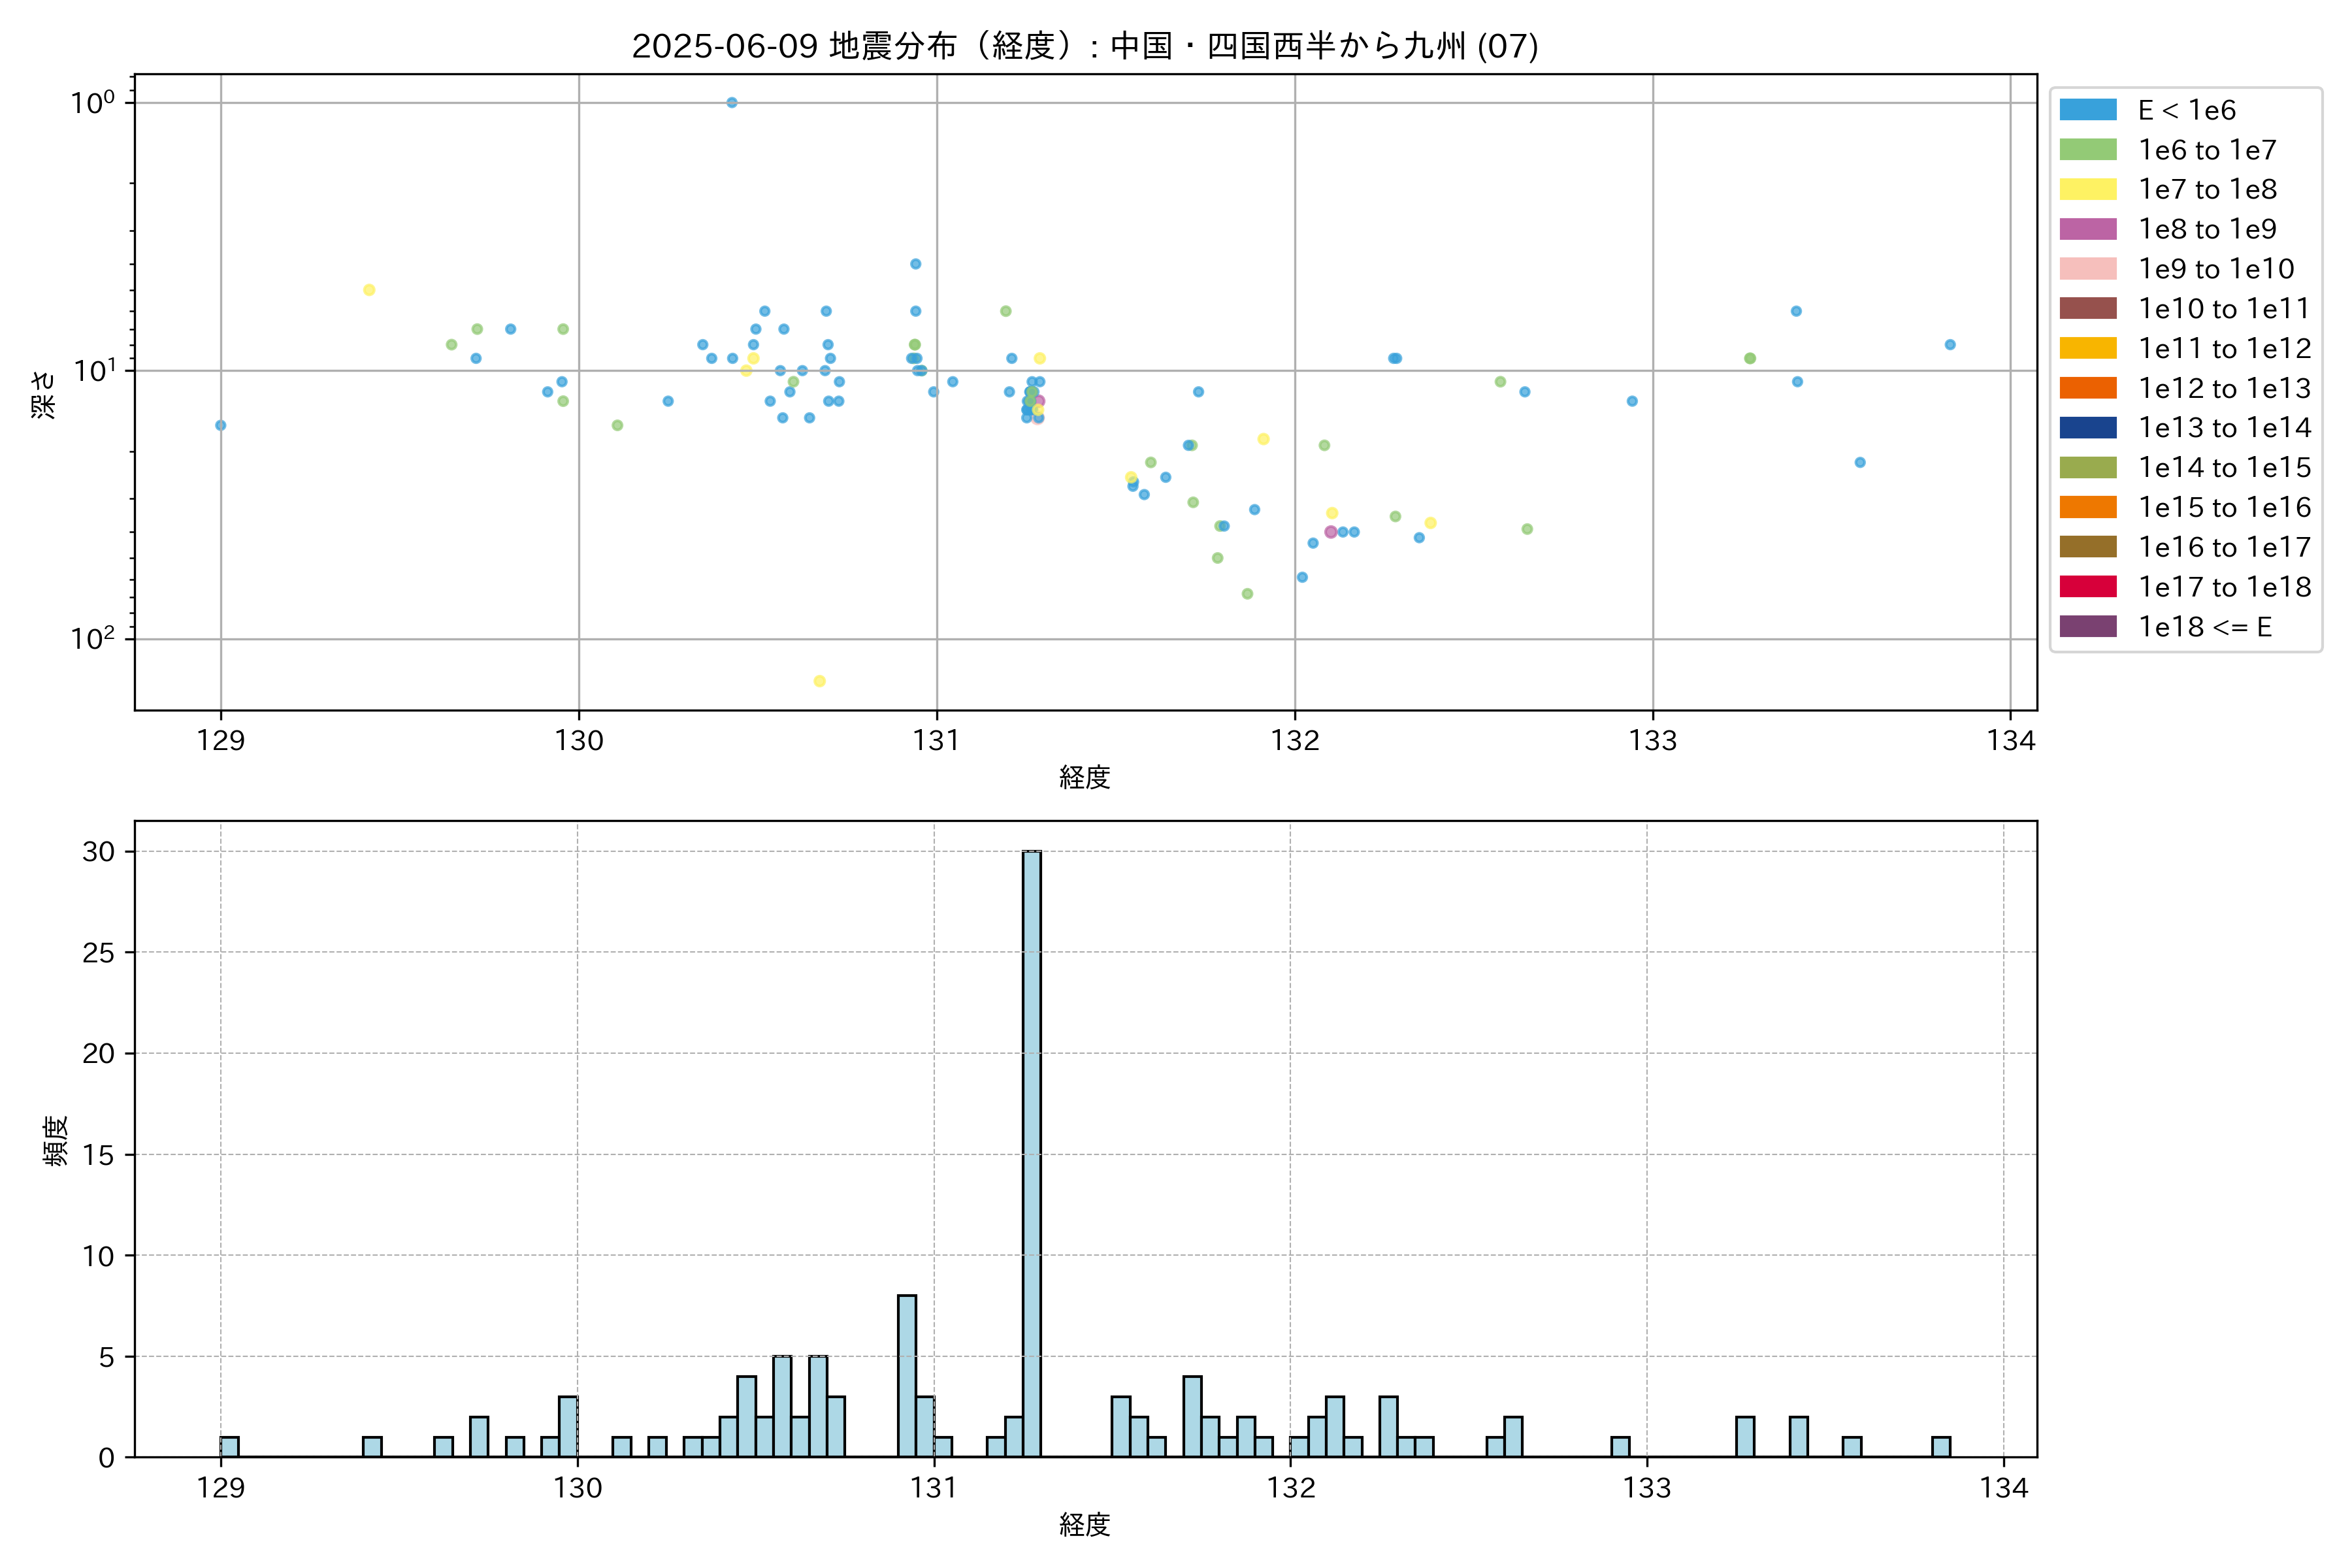2352x1568 pixels.
Task: Click the histogram bar with height 8
Action: 906,1375
